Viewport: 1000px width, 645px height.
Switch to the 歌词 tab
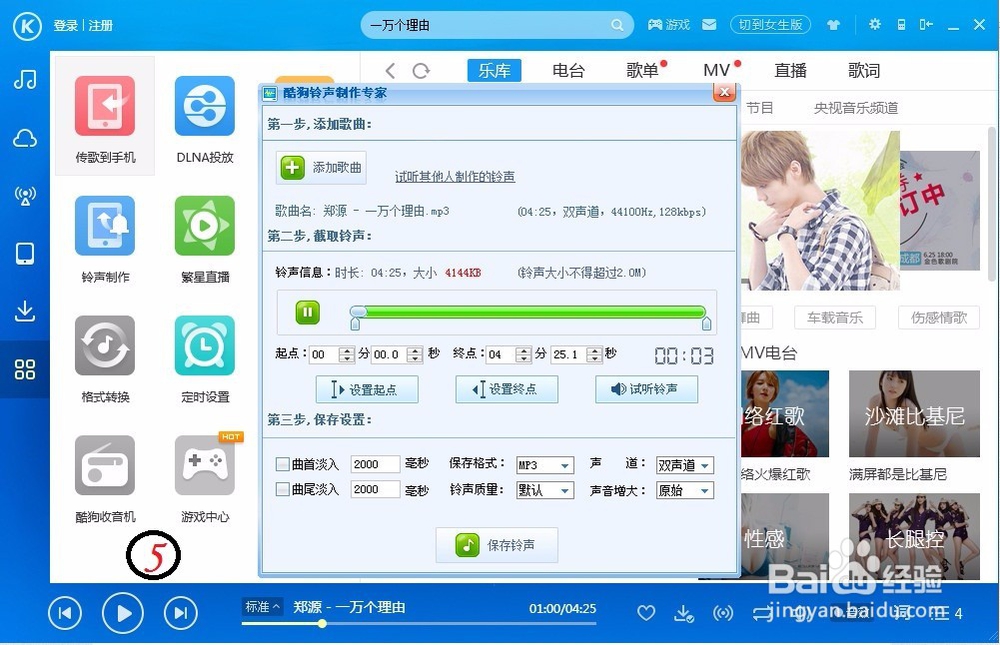tap(864, 70)
